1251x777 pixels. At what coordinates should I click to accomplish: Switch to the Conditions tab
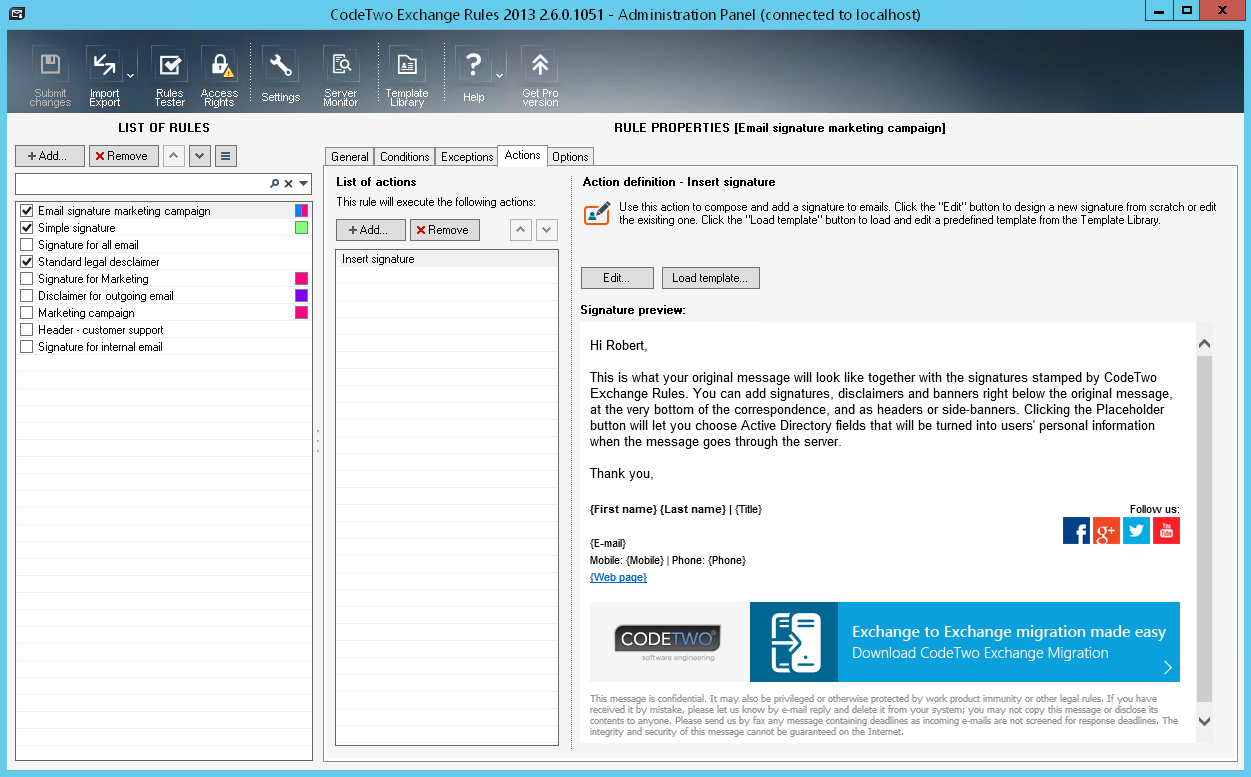(x=404, y=156)
